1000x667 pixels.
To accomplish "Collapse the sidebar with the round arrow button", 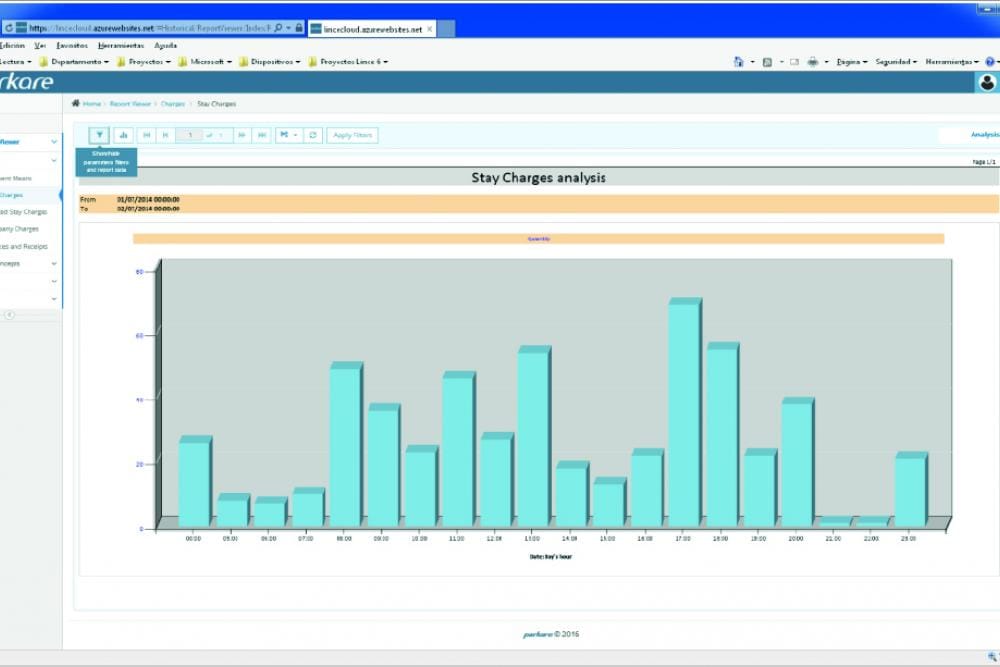I will [x=10, y=315].
